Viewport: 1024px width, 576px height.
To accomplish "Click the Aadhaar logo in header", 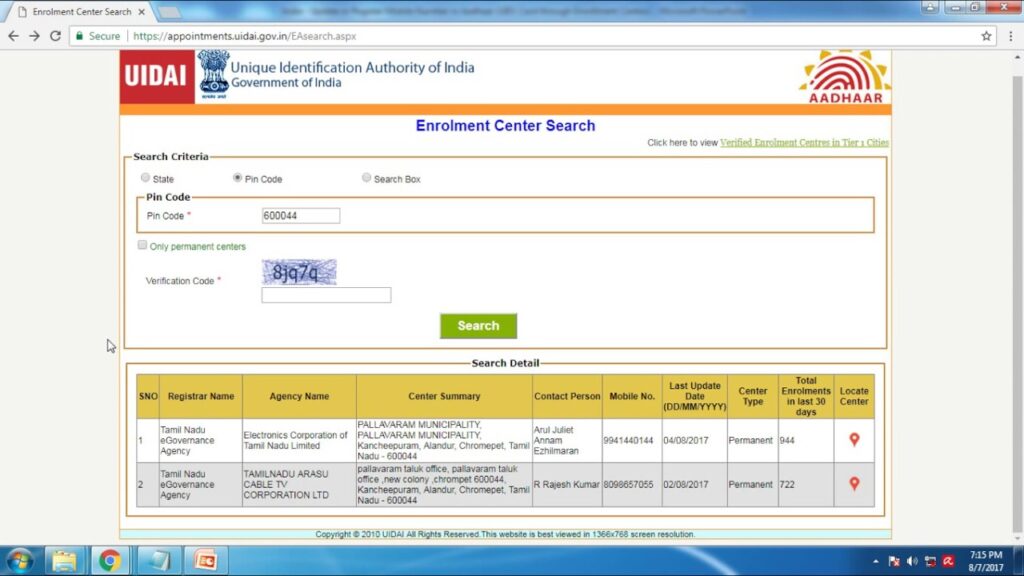I will 844,77.
